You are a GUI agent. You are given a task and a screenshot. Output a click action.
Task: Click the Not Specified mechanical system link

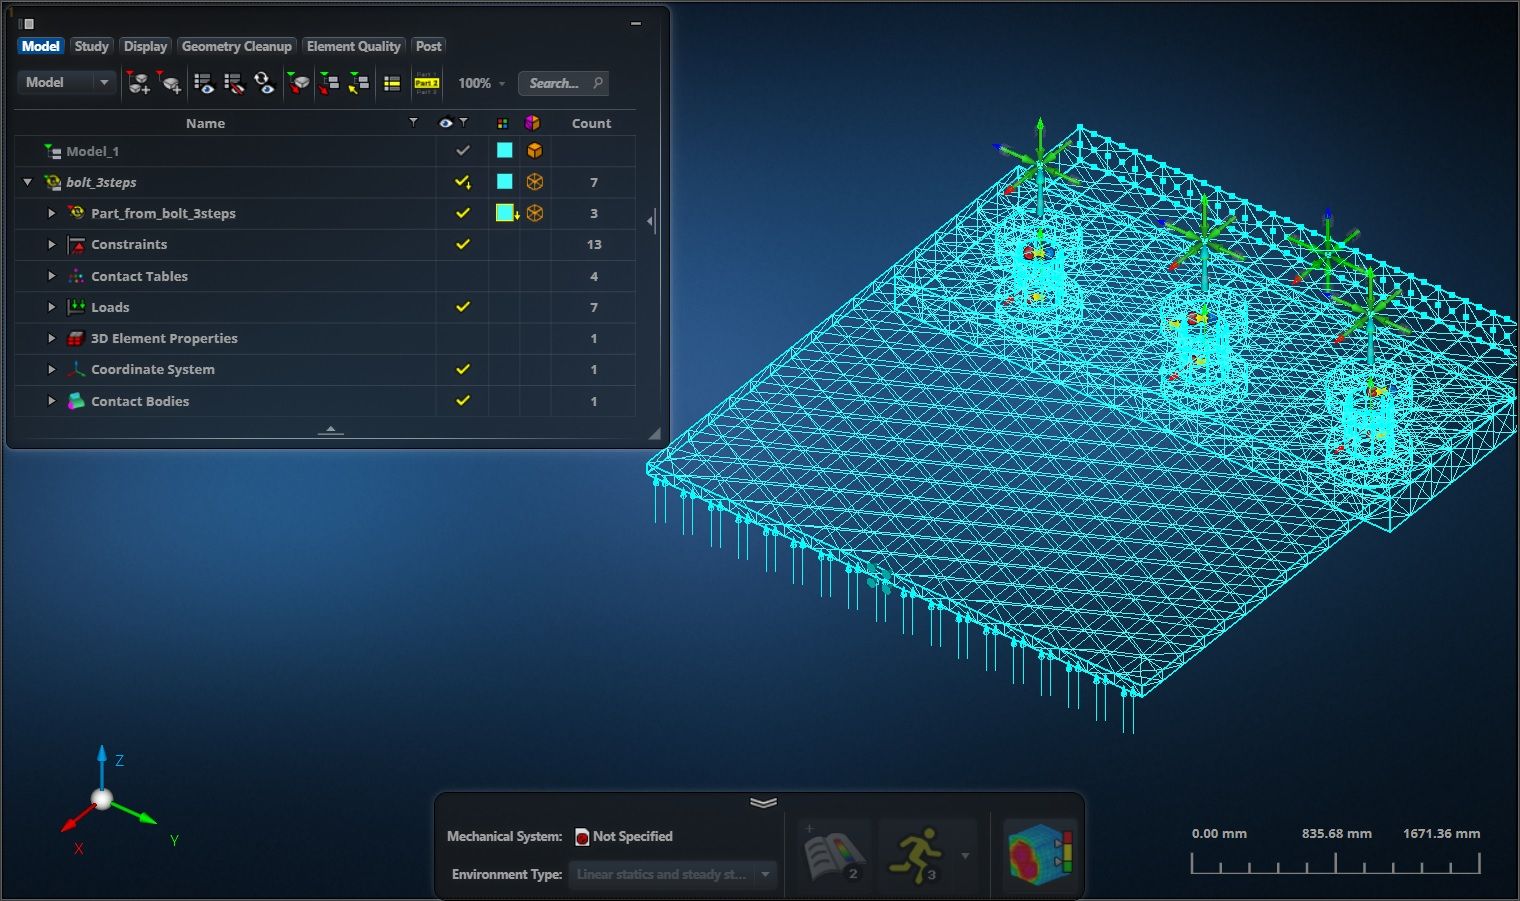click(632, 836)
